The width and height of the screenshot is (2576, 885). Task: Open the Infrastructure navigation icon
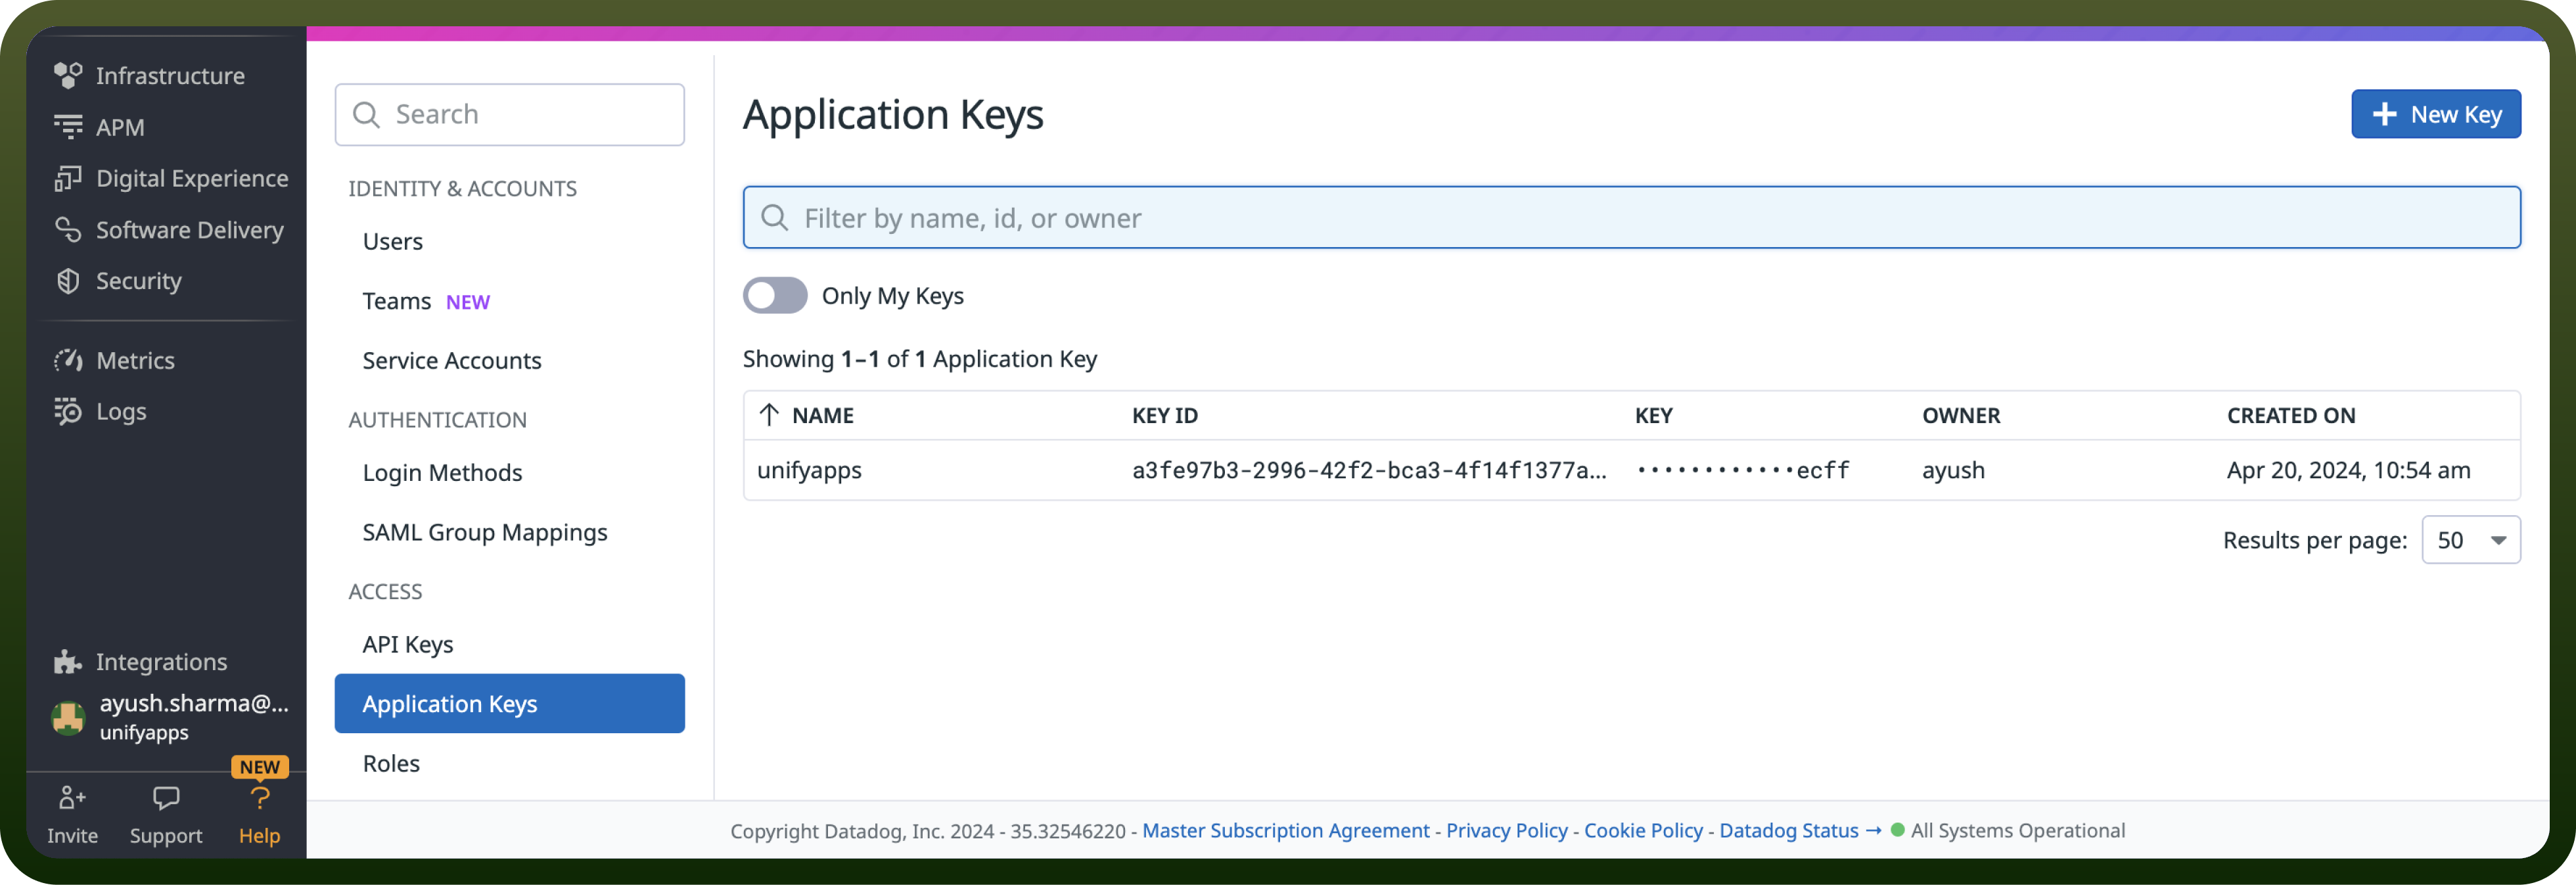pos(68,76)
